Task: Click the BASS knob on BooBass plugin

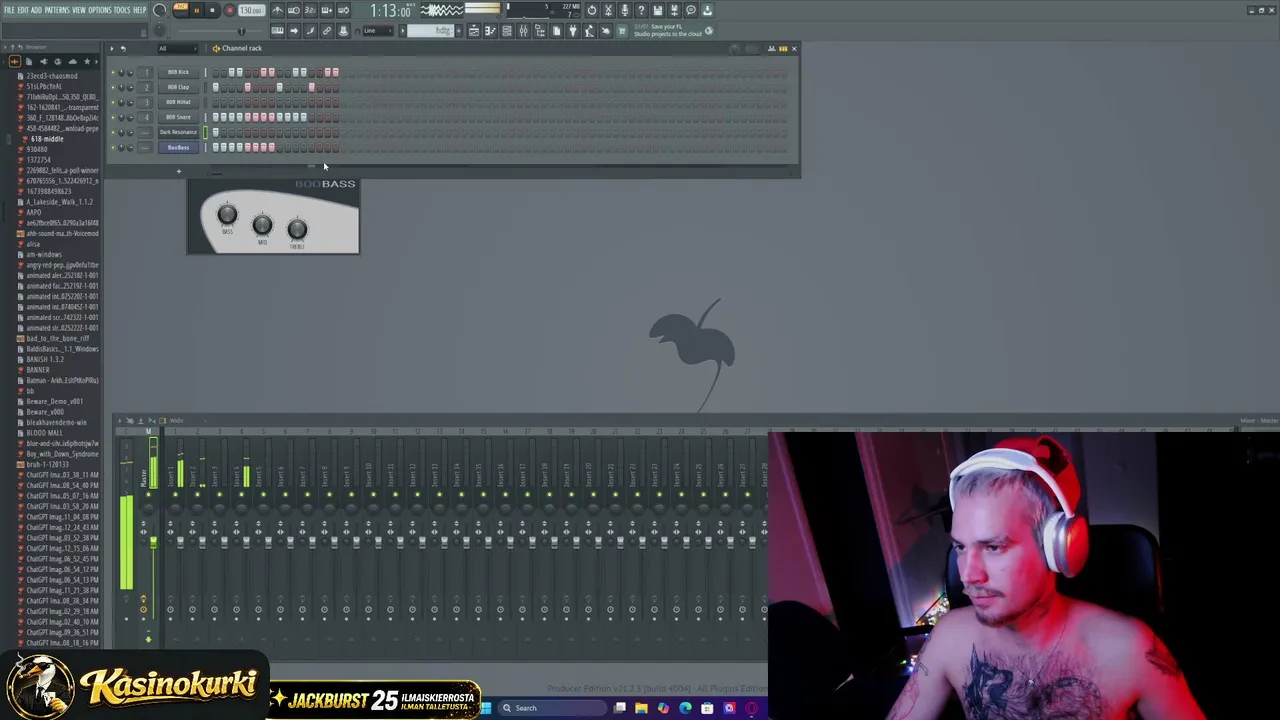Action: pyautogui.click(x=227, y=214)
